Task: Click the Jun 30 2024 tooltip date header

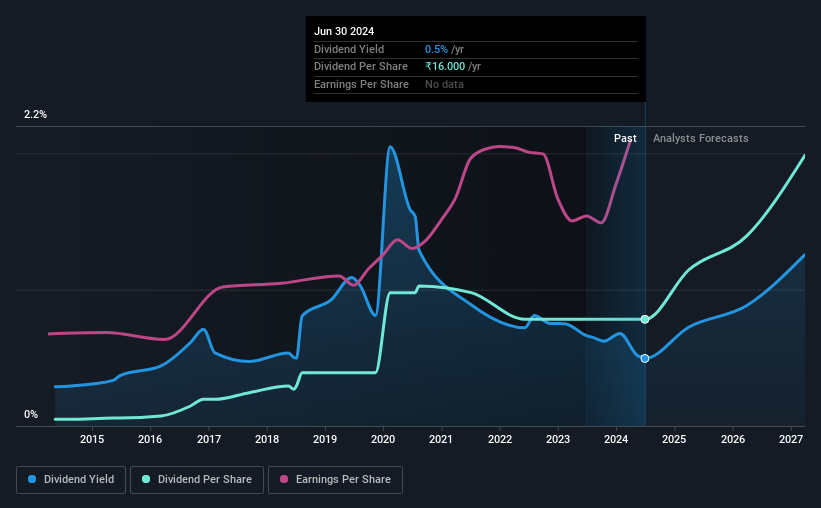Action: point(344,31)
